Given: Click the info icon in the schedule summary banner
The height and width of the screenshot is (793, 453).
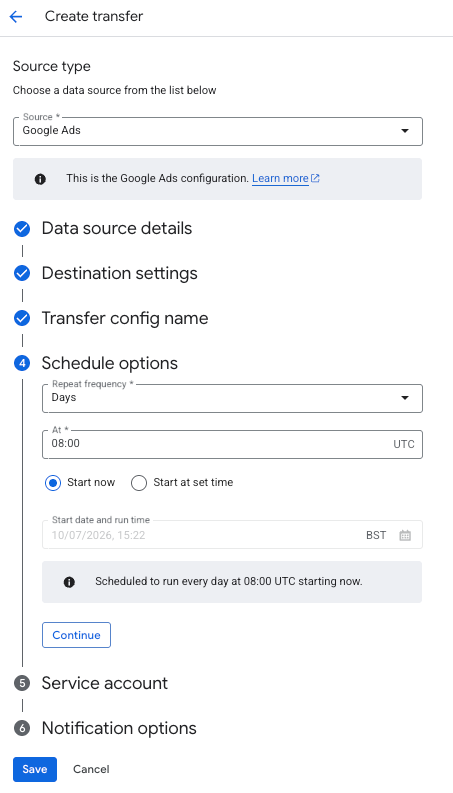Looking at the screenshot, I should (69, 582).
